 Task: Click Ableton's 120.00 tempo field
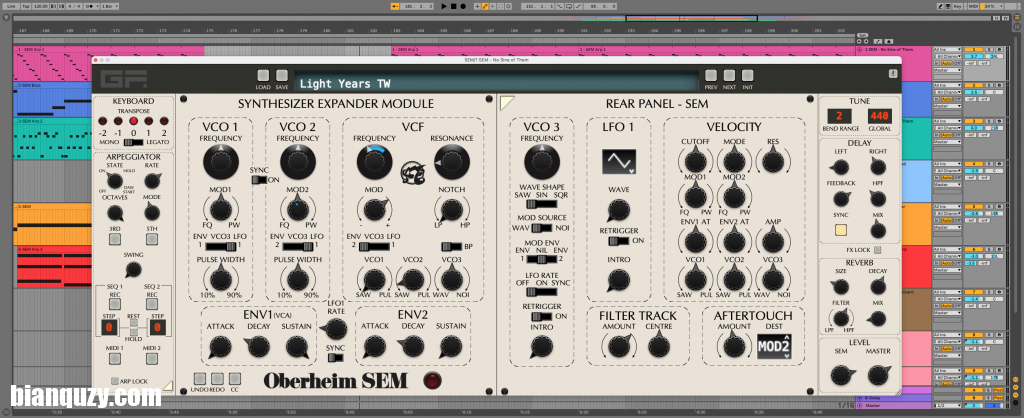41,6
